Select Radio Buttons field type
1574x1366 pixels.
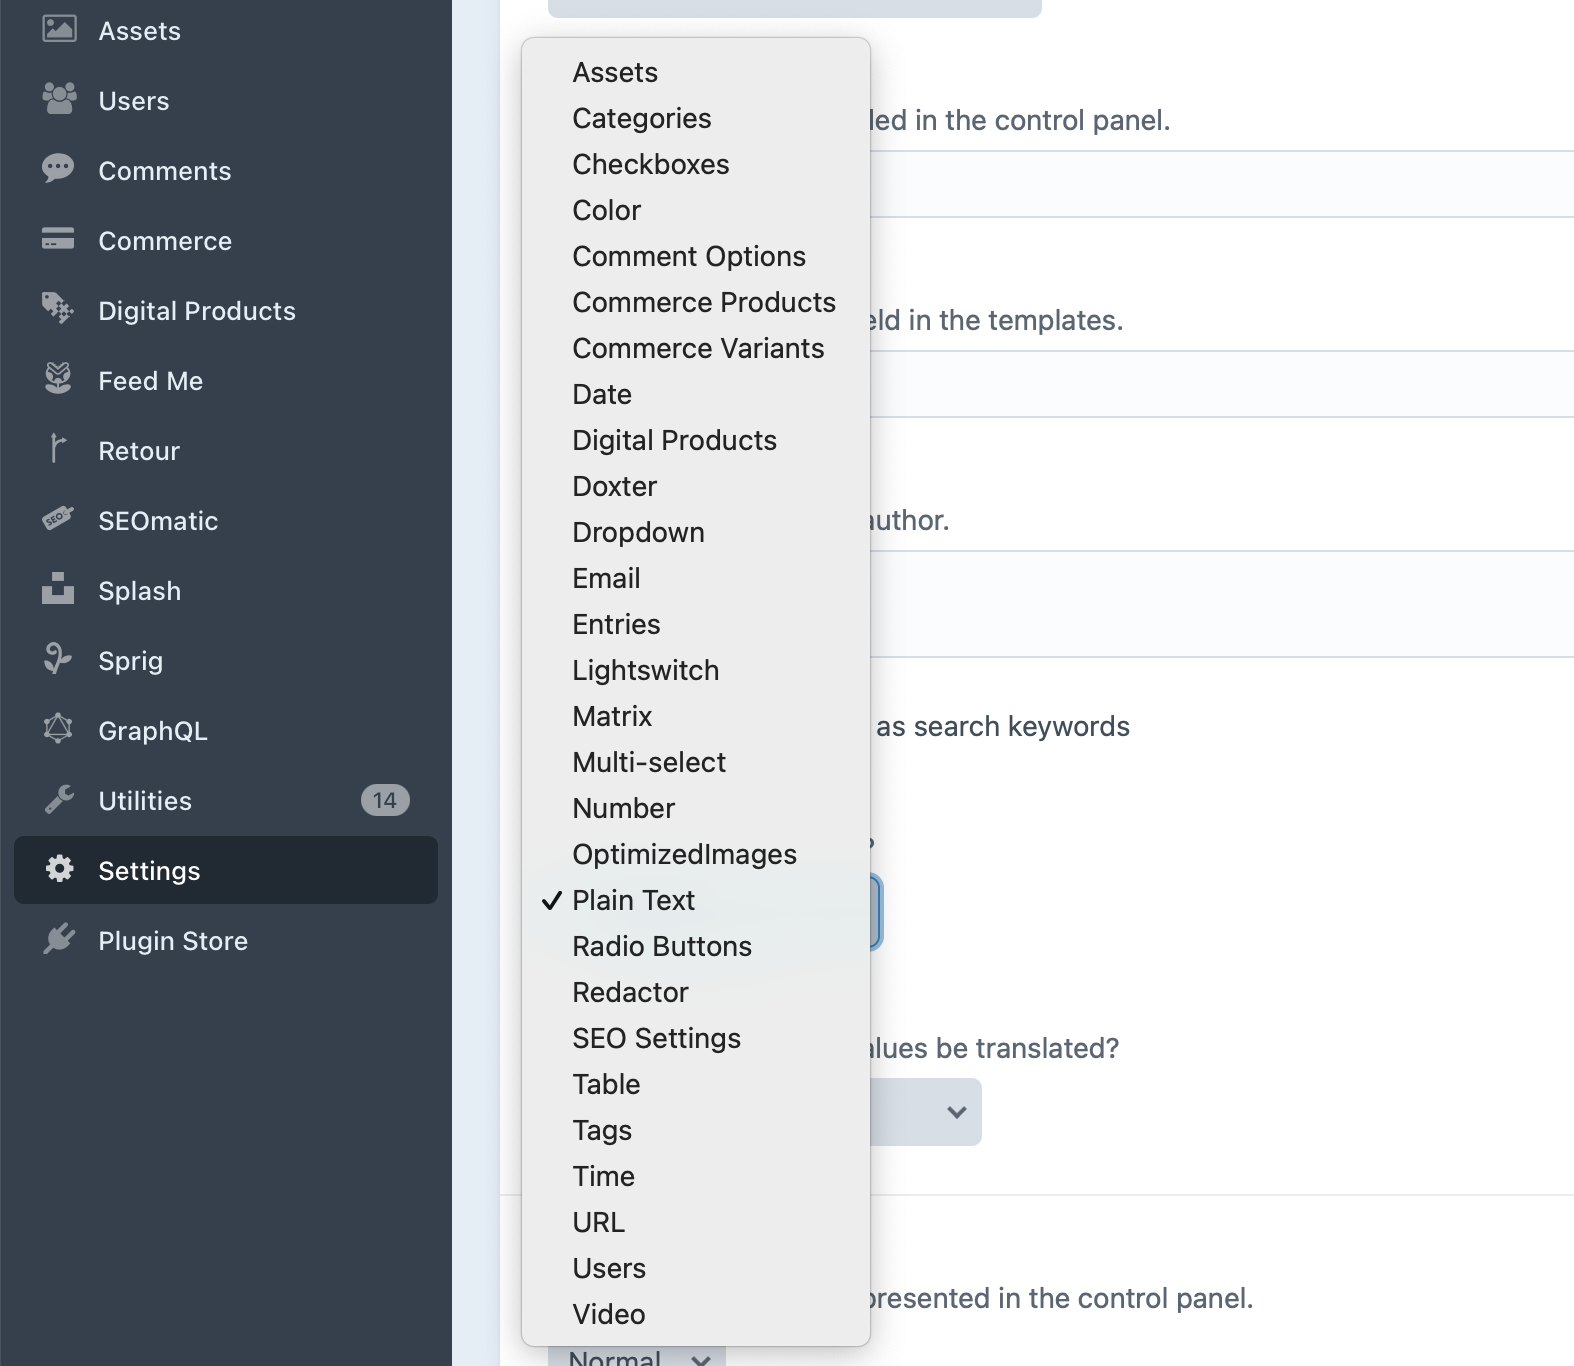point(696,946)
